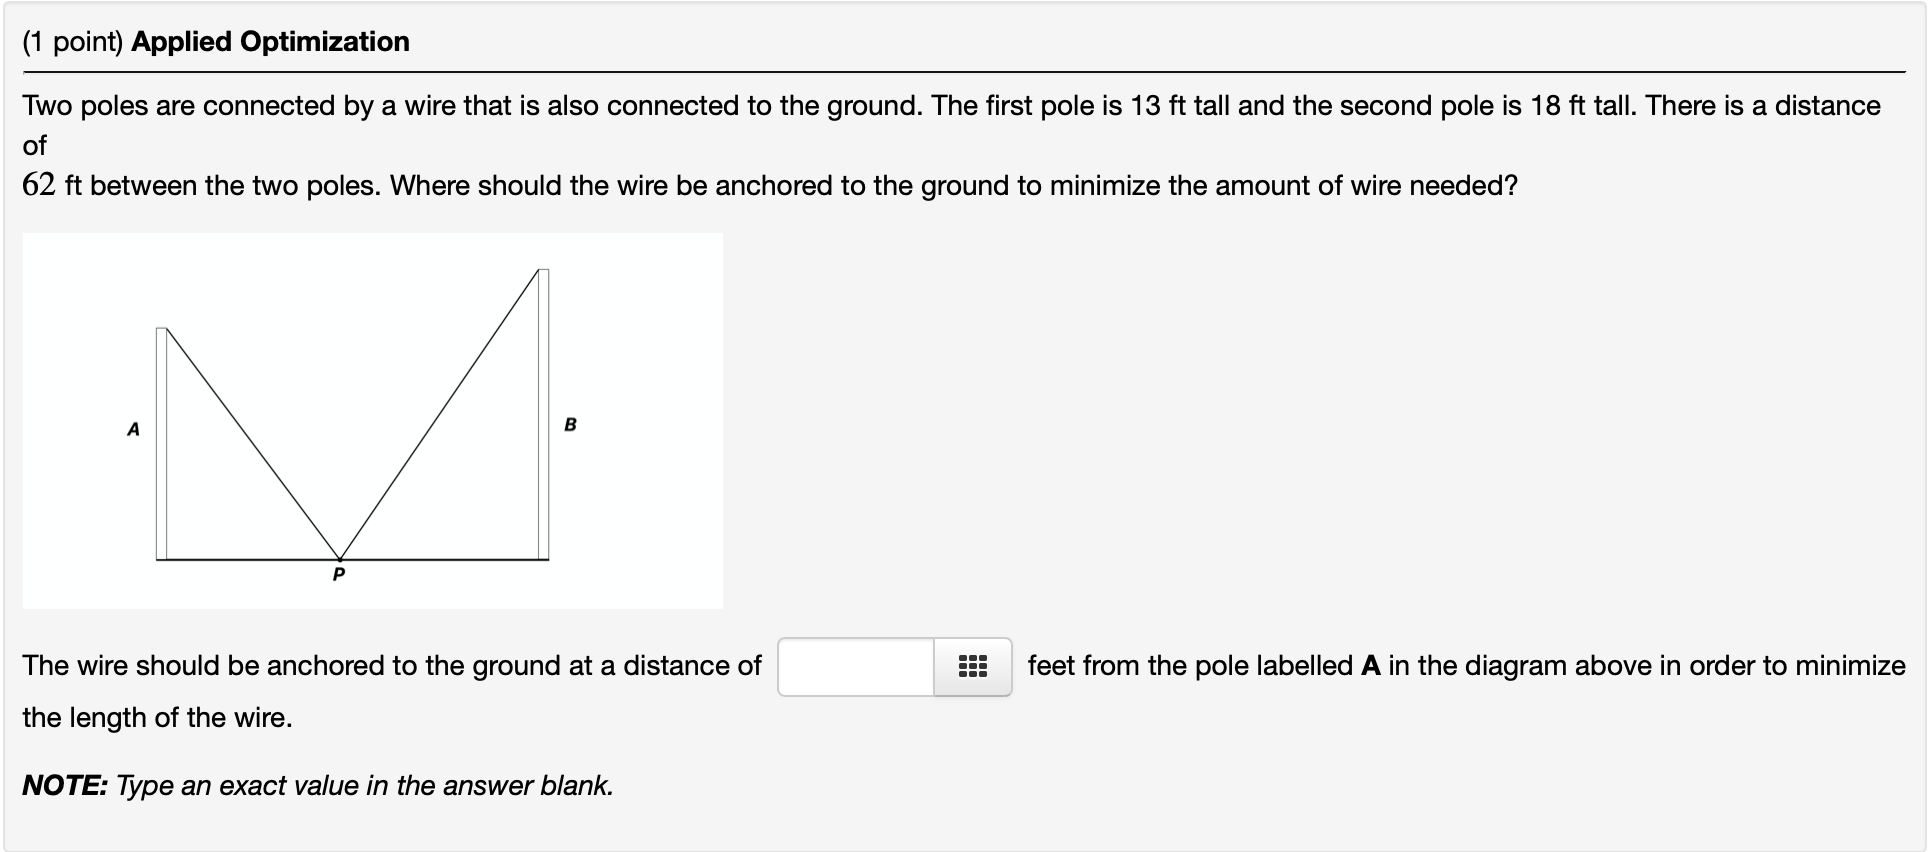The width and height of the screenshot is (1932, 852).
Task: Click the horizontal divider under the heading
Action: pos(966,72)
